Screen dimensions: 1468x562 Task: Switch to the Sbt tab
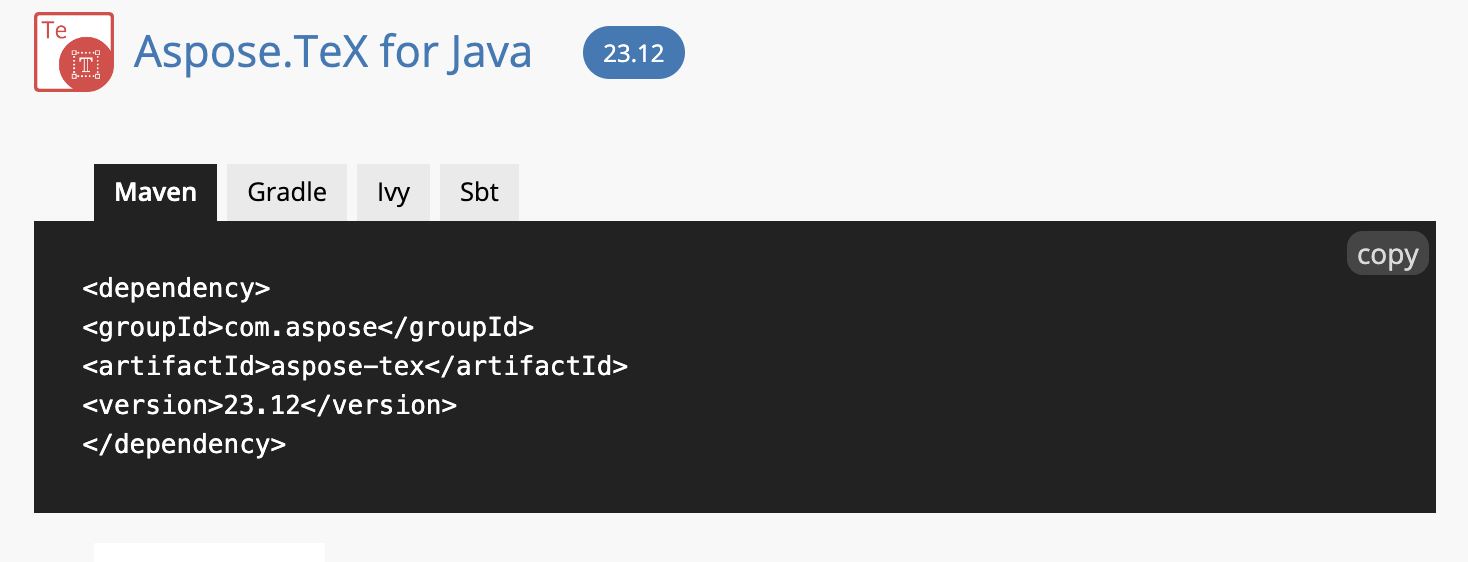(479, 192)
